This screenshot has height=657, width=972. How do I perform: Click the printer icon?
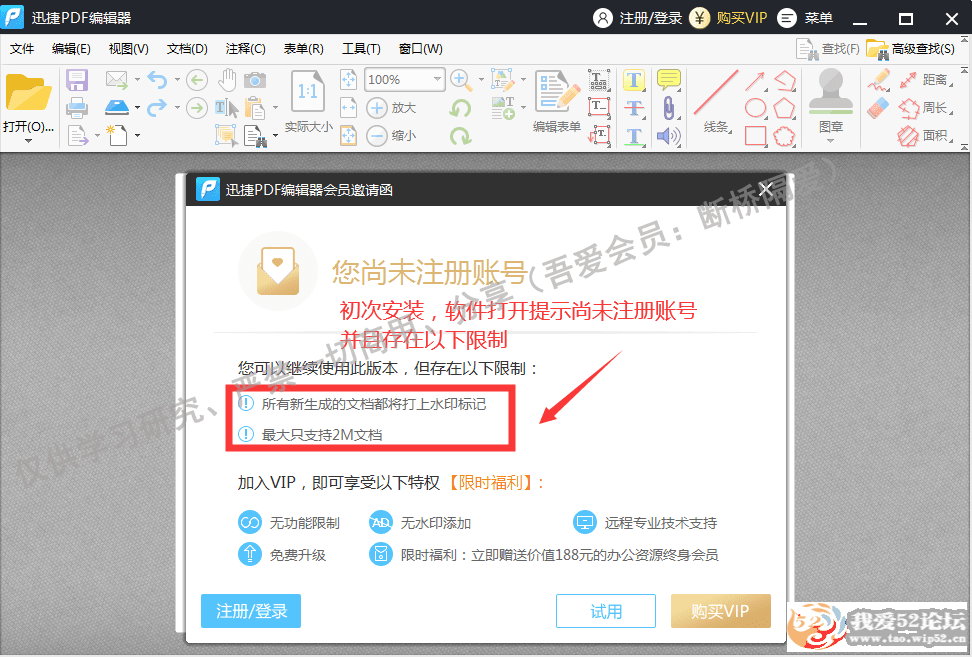[x=77, y=108]
